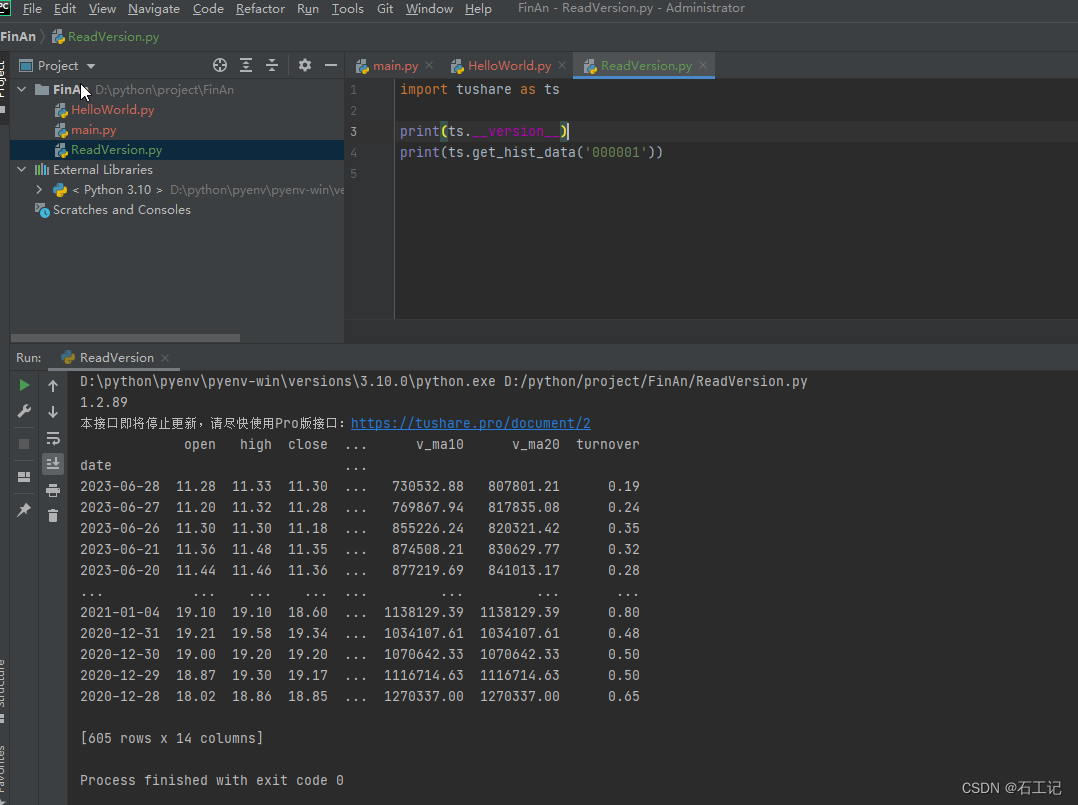This screenshot has width=1078, height=805.
Task: Click '1.2.89' version output line
Action: pos(104,402)
